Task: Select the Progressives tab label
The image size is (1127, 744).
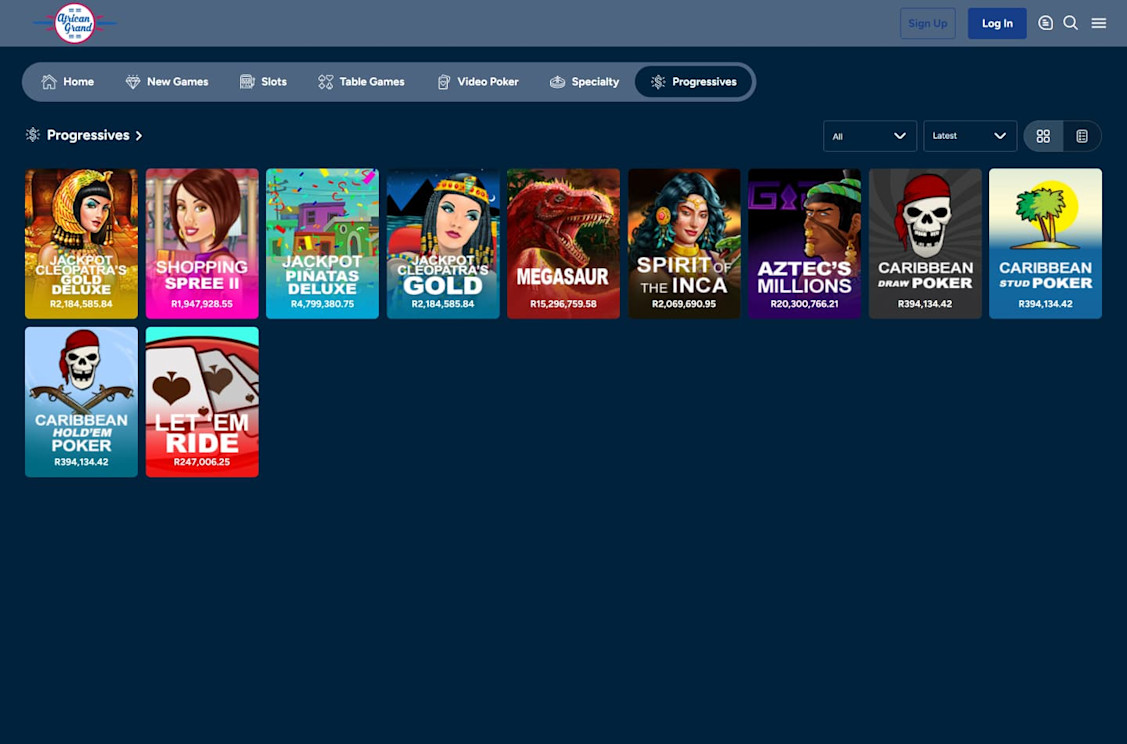Action: [x=704, y=82]
